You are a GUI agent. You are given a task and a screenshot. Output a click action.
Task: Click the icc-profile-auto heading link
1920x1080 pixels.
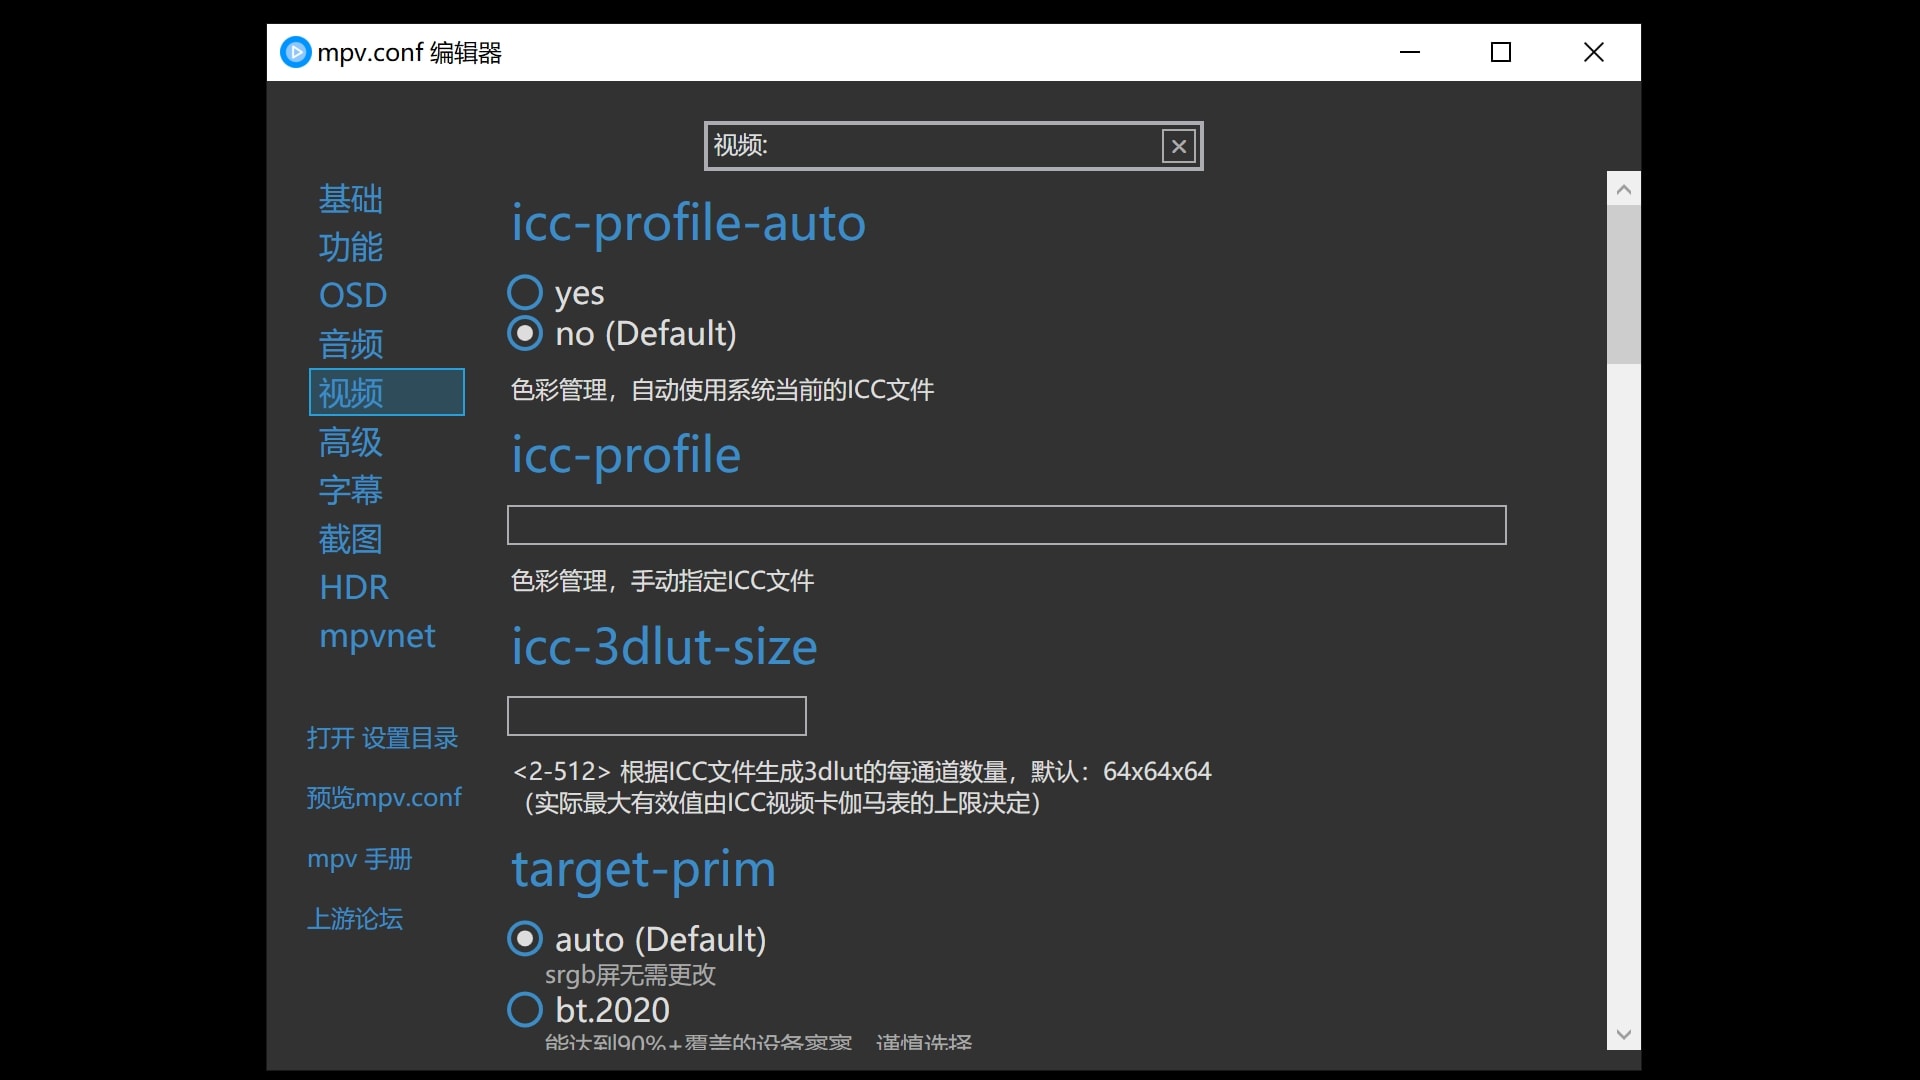[688, 222]
